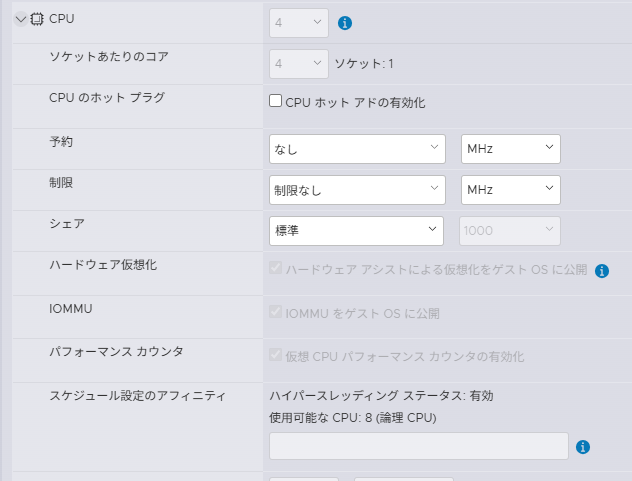Toggle ハードウェア アシストによる仮想化 checkbox
This screenshot has height=481, width=632.
pos(276,269)
